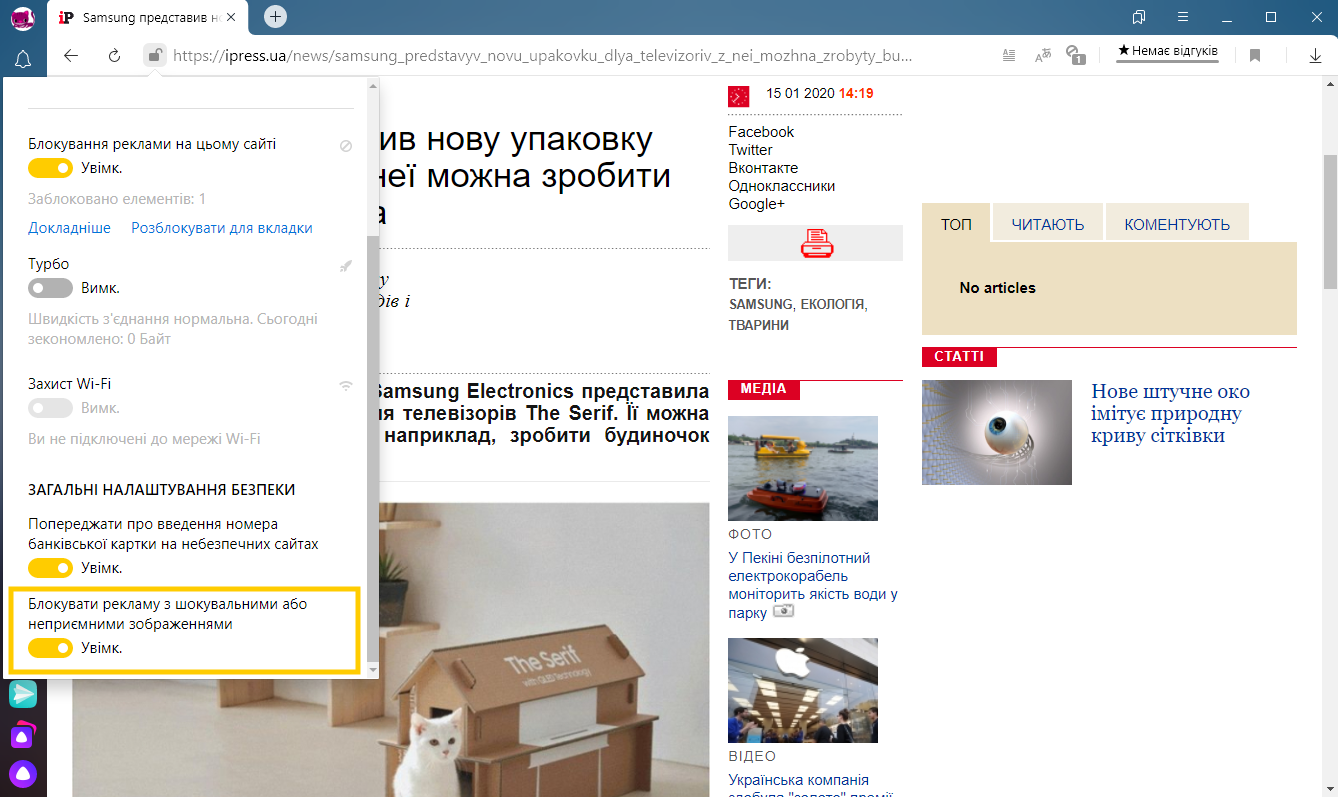Open a new tab with the plus button
The height and width of the screenshot is (797, 1338).
pos(275,17)
